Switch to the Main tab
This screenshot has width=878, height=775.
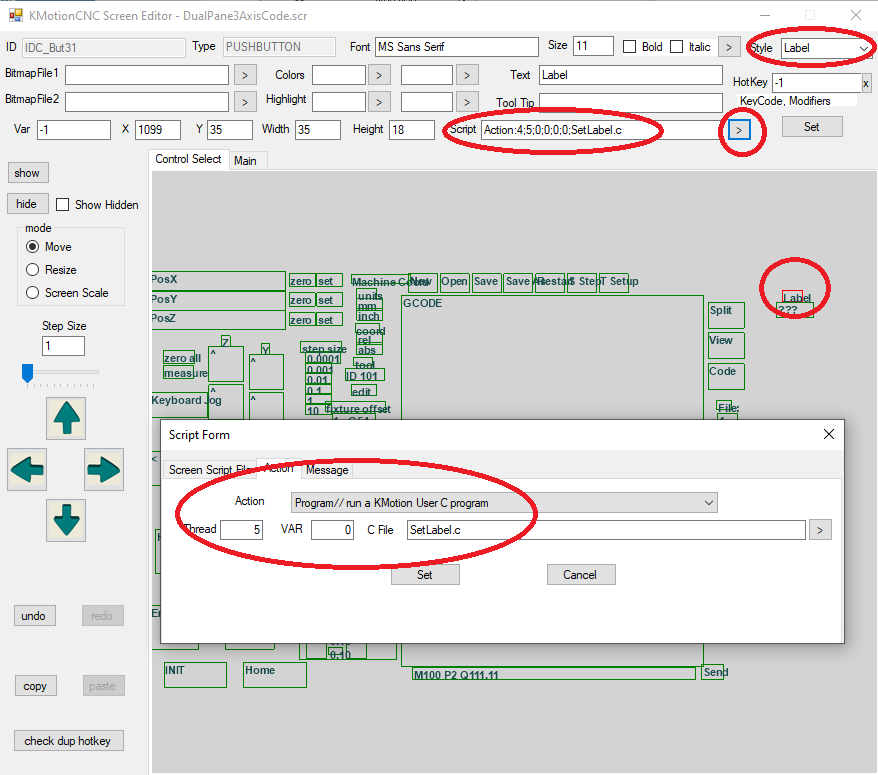point(245,161)
